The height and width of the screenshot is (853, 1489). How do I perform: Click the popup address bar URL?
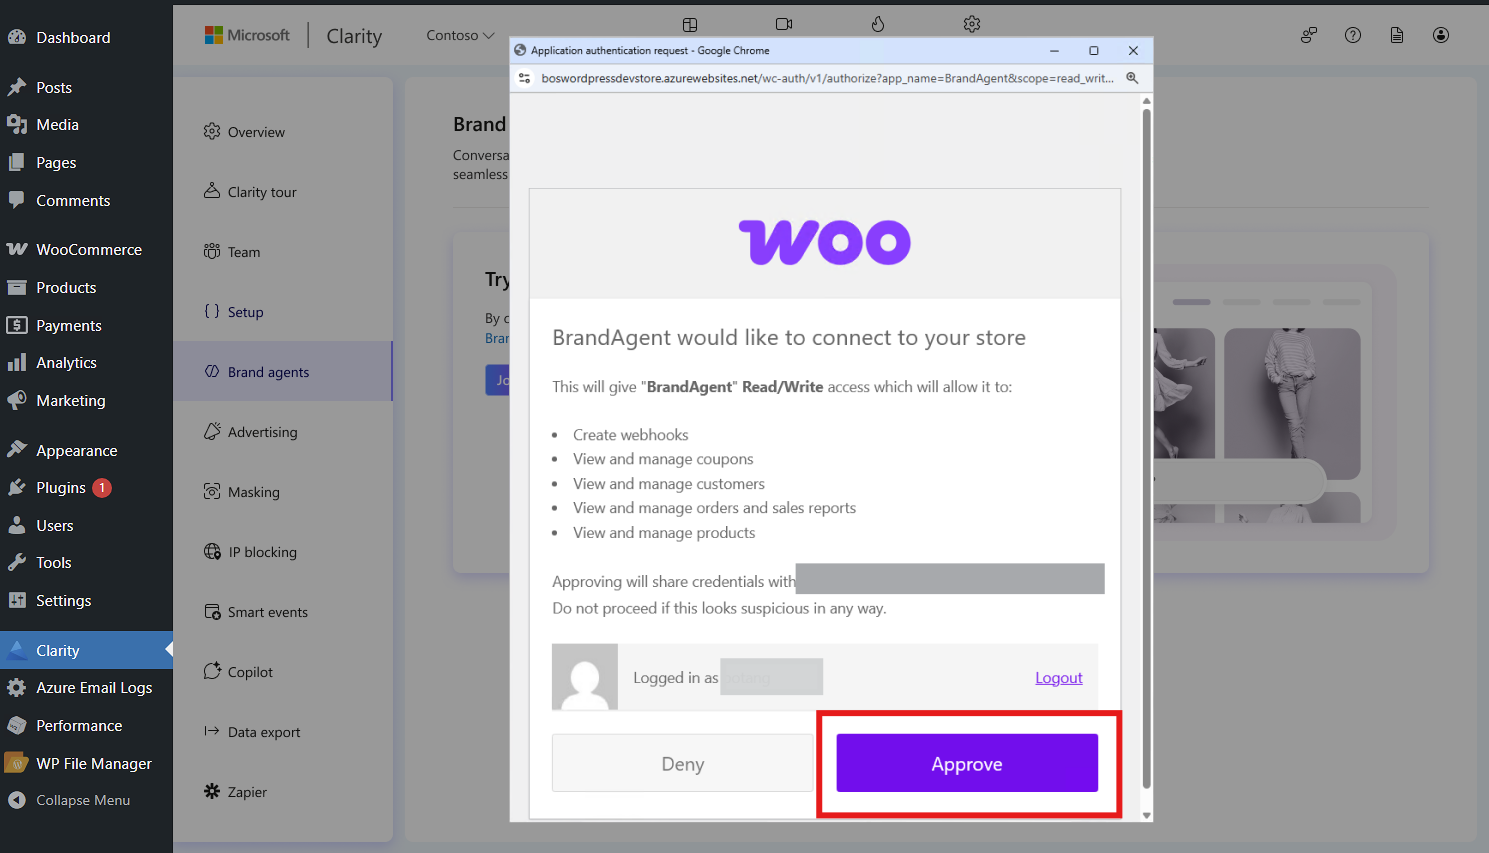827,78
